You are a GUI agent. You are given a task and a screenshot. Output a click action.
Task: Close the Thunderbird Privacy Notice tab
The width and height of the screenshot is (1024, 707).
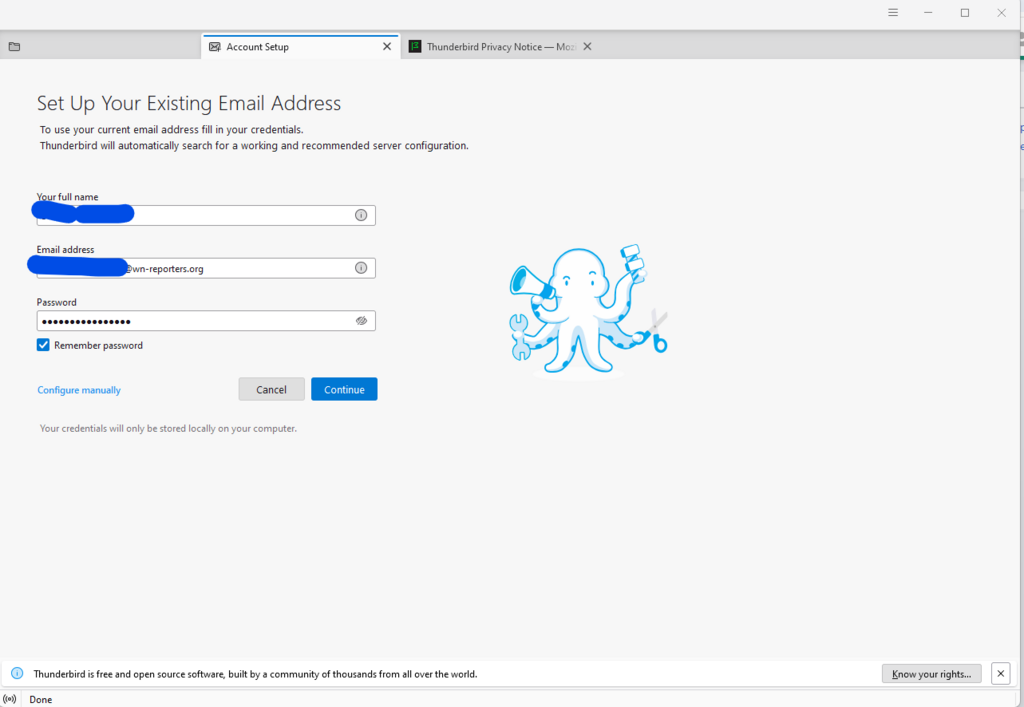[x=587, y=46]
